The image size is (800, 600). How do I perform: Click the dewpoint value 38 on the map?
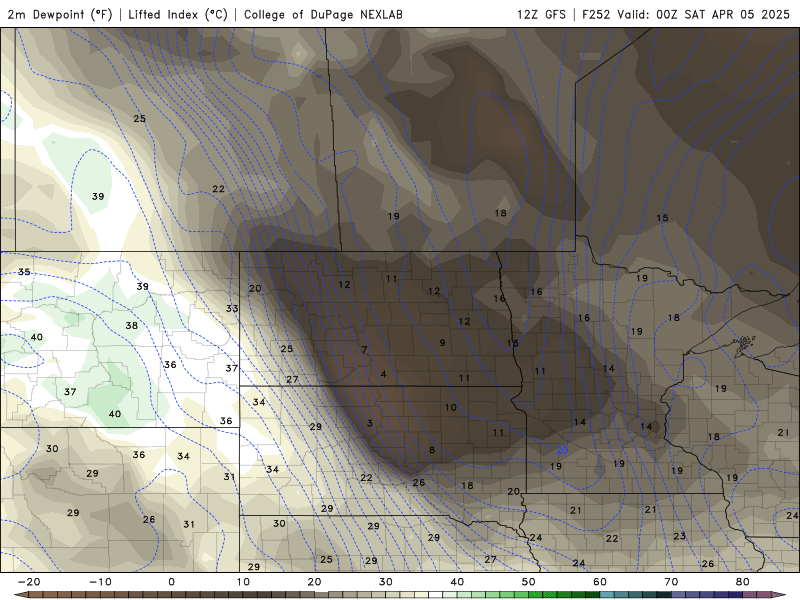click(x=132, y=326)
